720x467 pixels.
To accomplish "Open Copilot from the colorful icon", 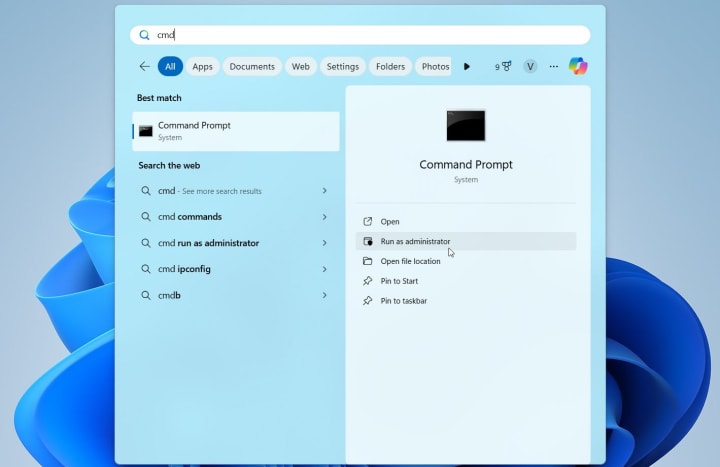I will (578, 66).
